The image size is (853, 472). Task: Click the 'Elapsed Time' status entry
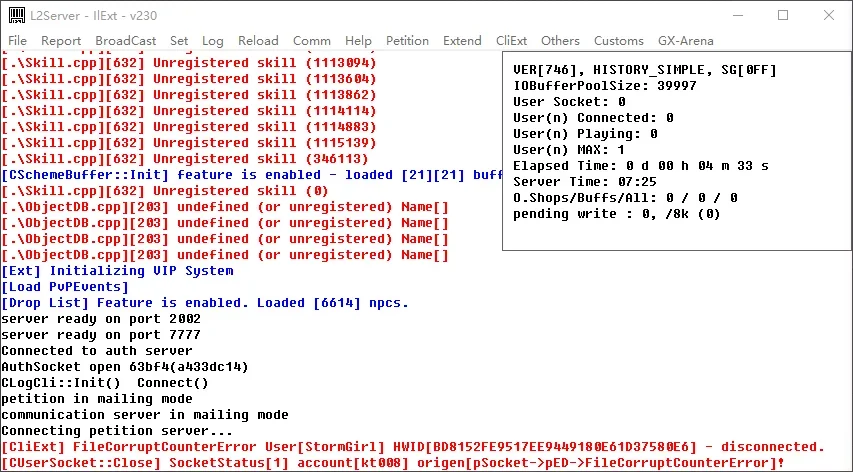641,166
